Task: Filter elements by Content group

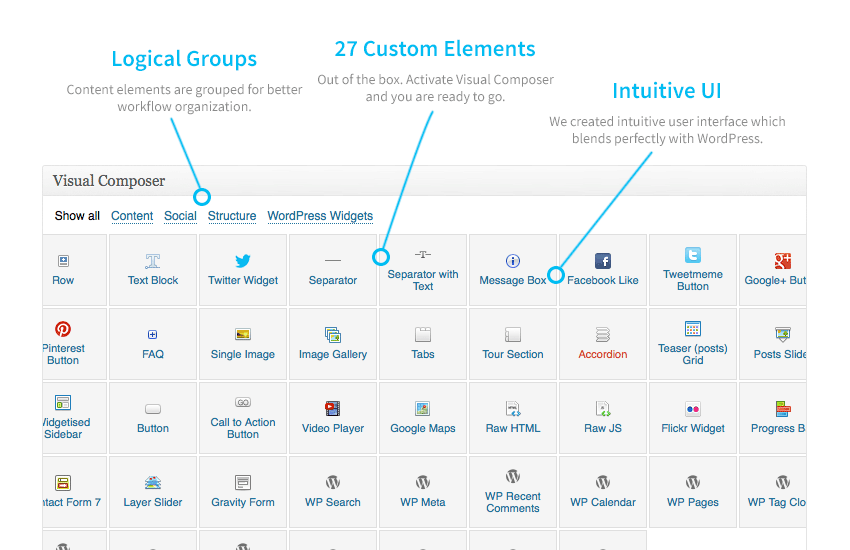Action: pos(132,216)
